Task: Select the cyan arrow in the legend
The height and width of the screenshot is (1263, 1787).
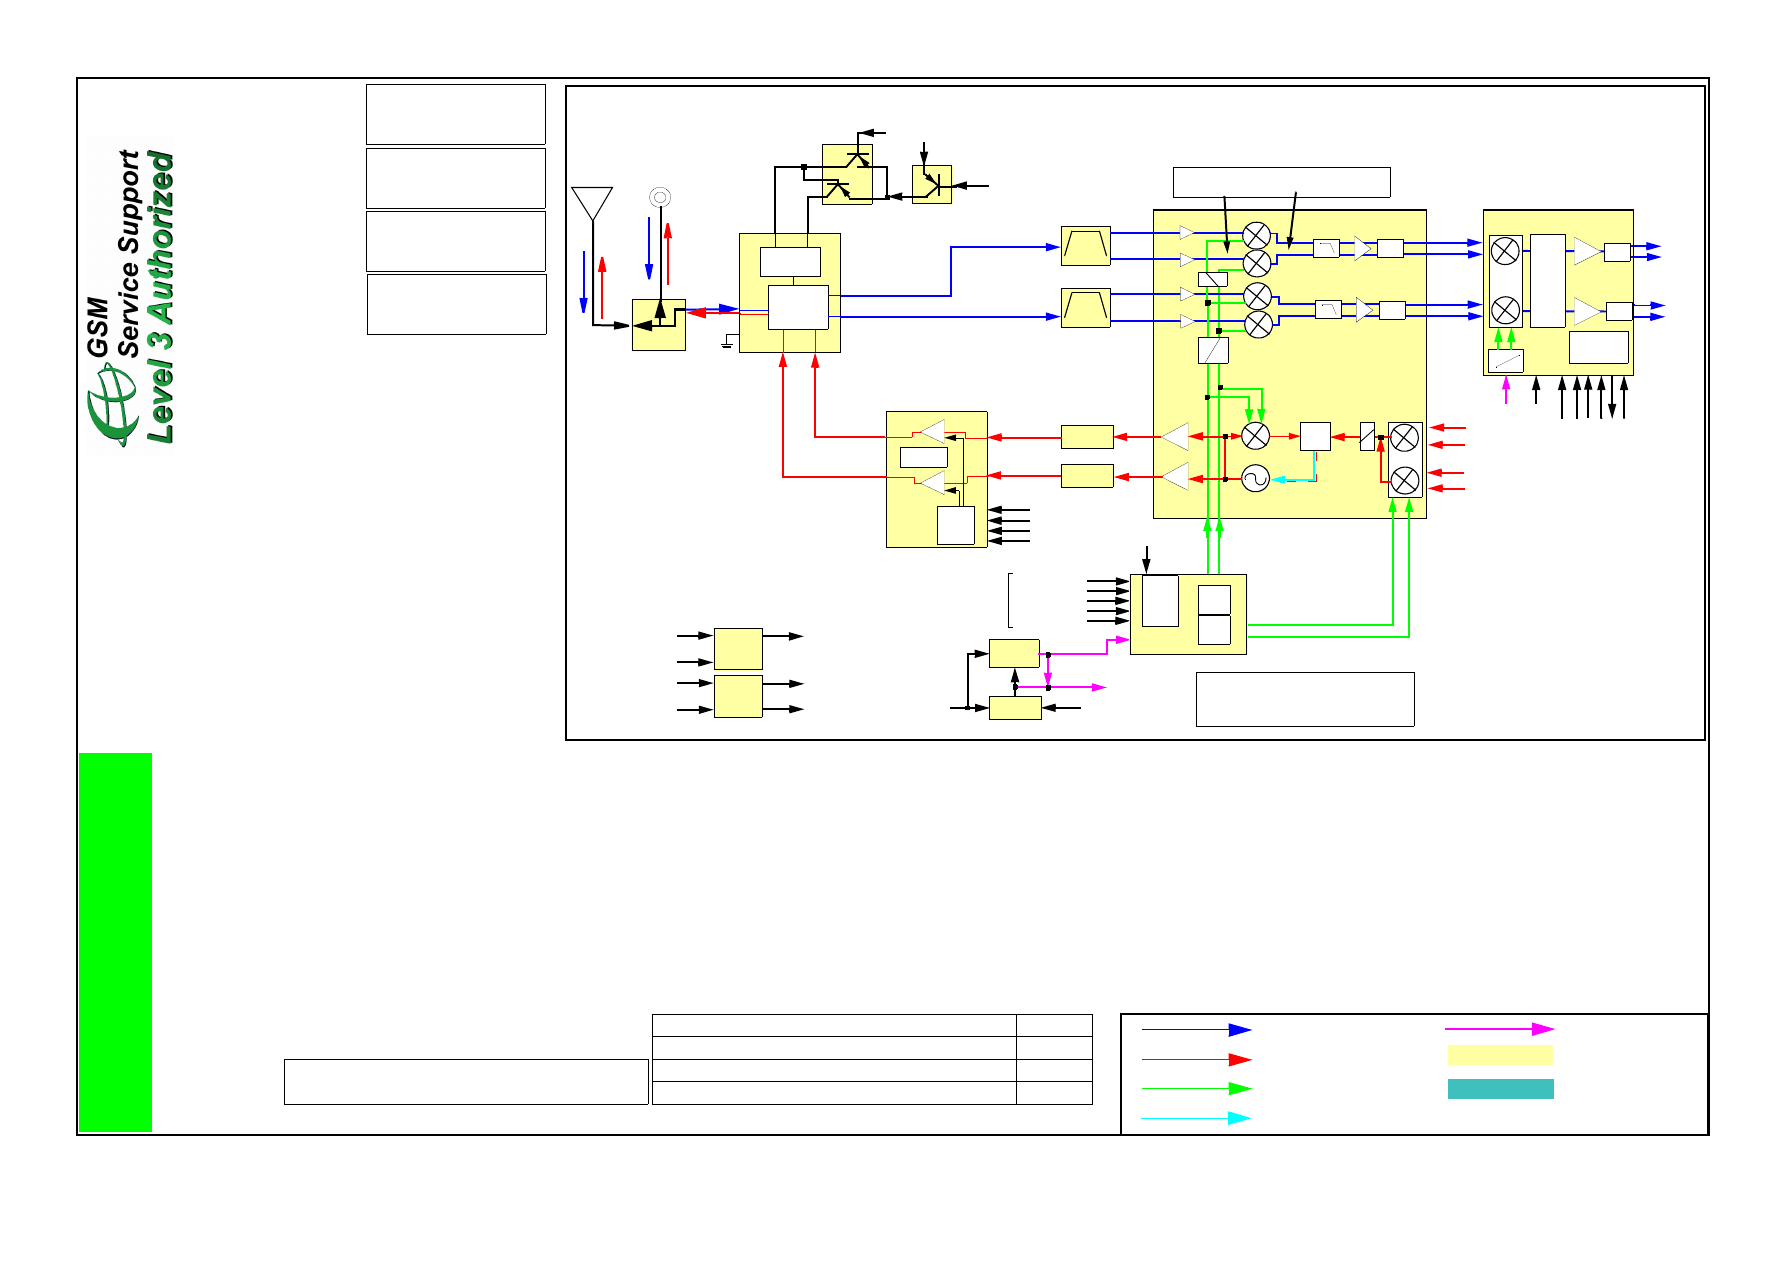Action: coord(1196,1118)
